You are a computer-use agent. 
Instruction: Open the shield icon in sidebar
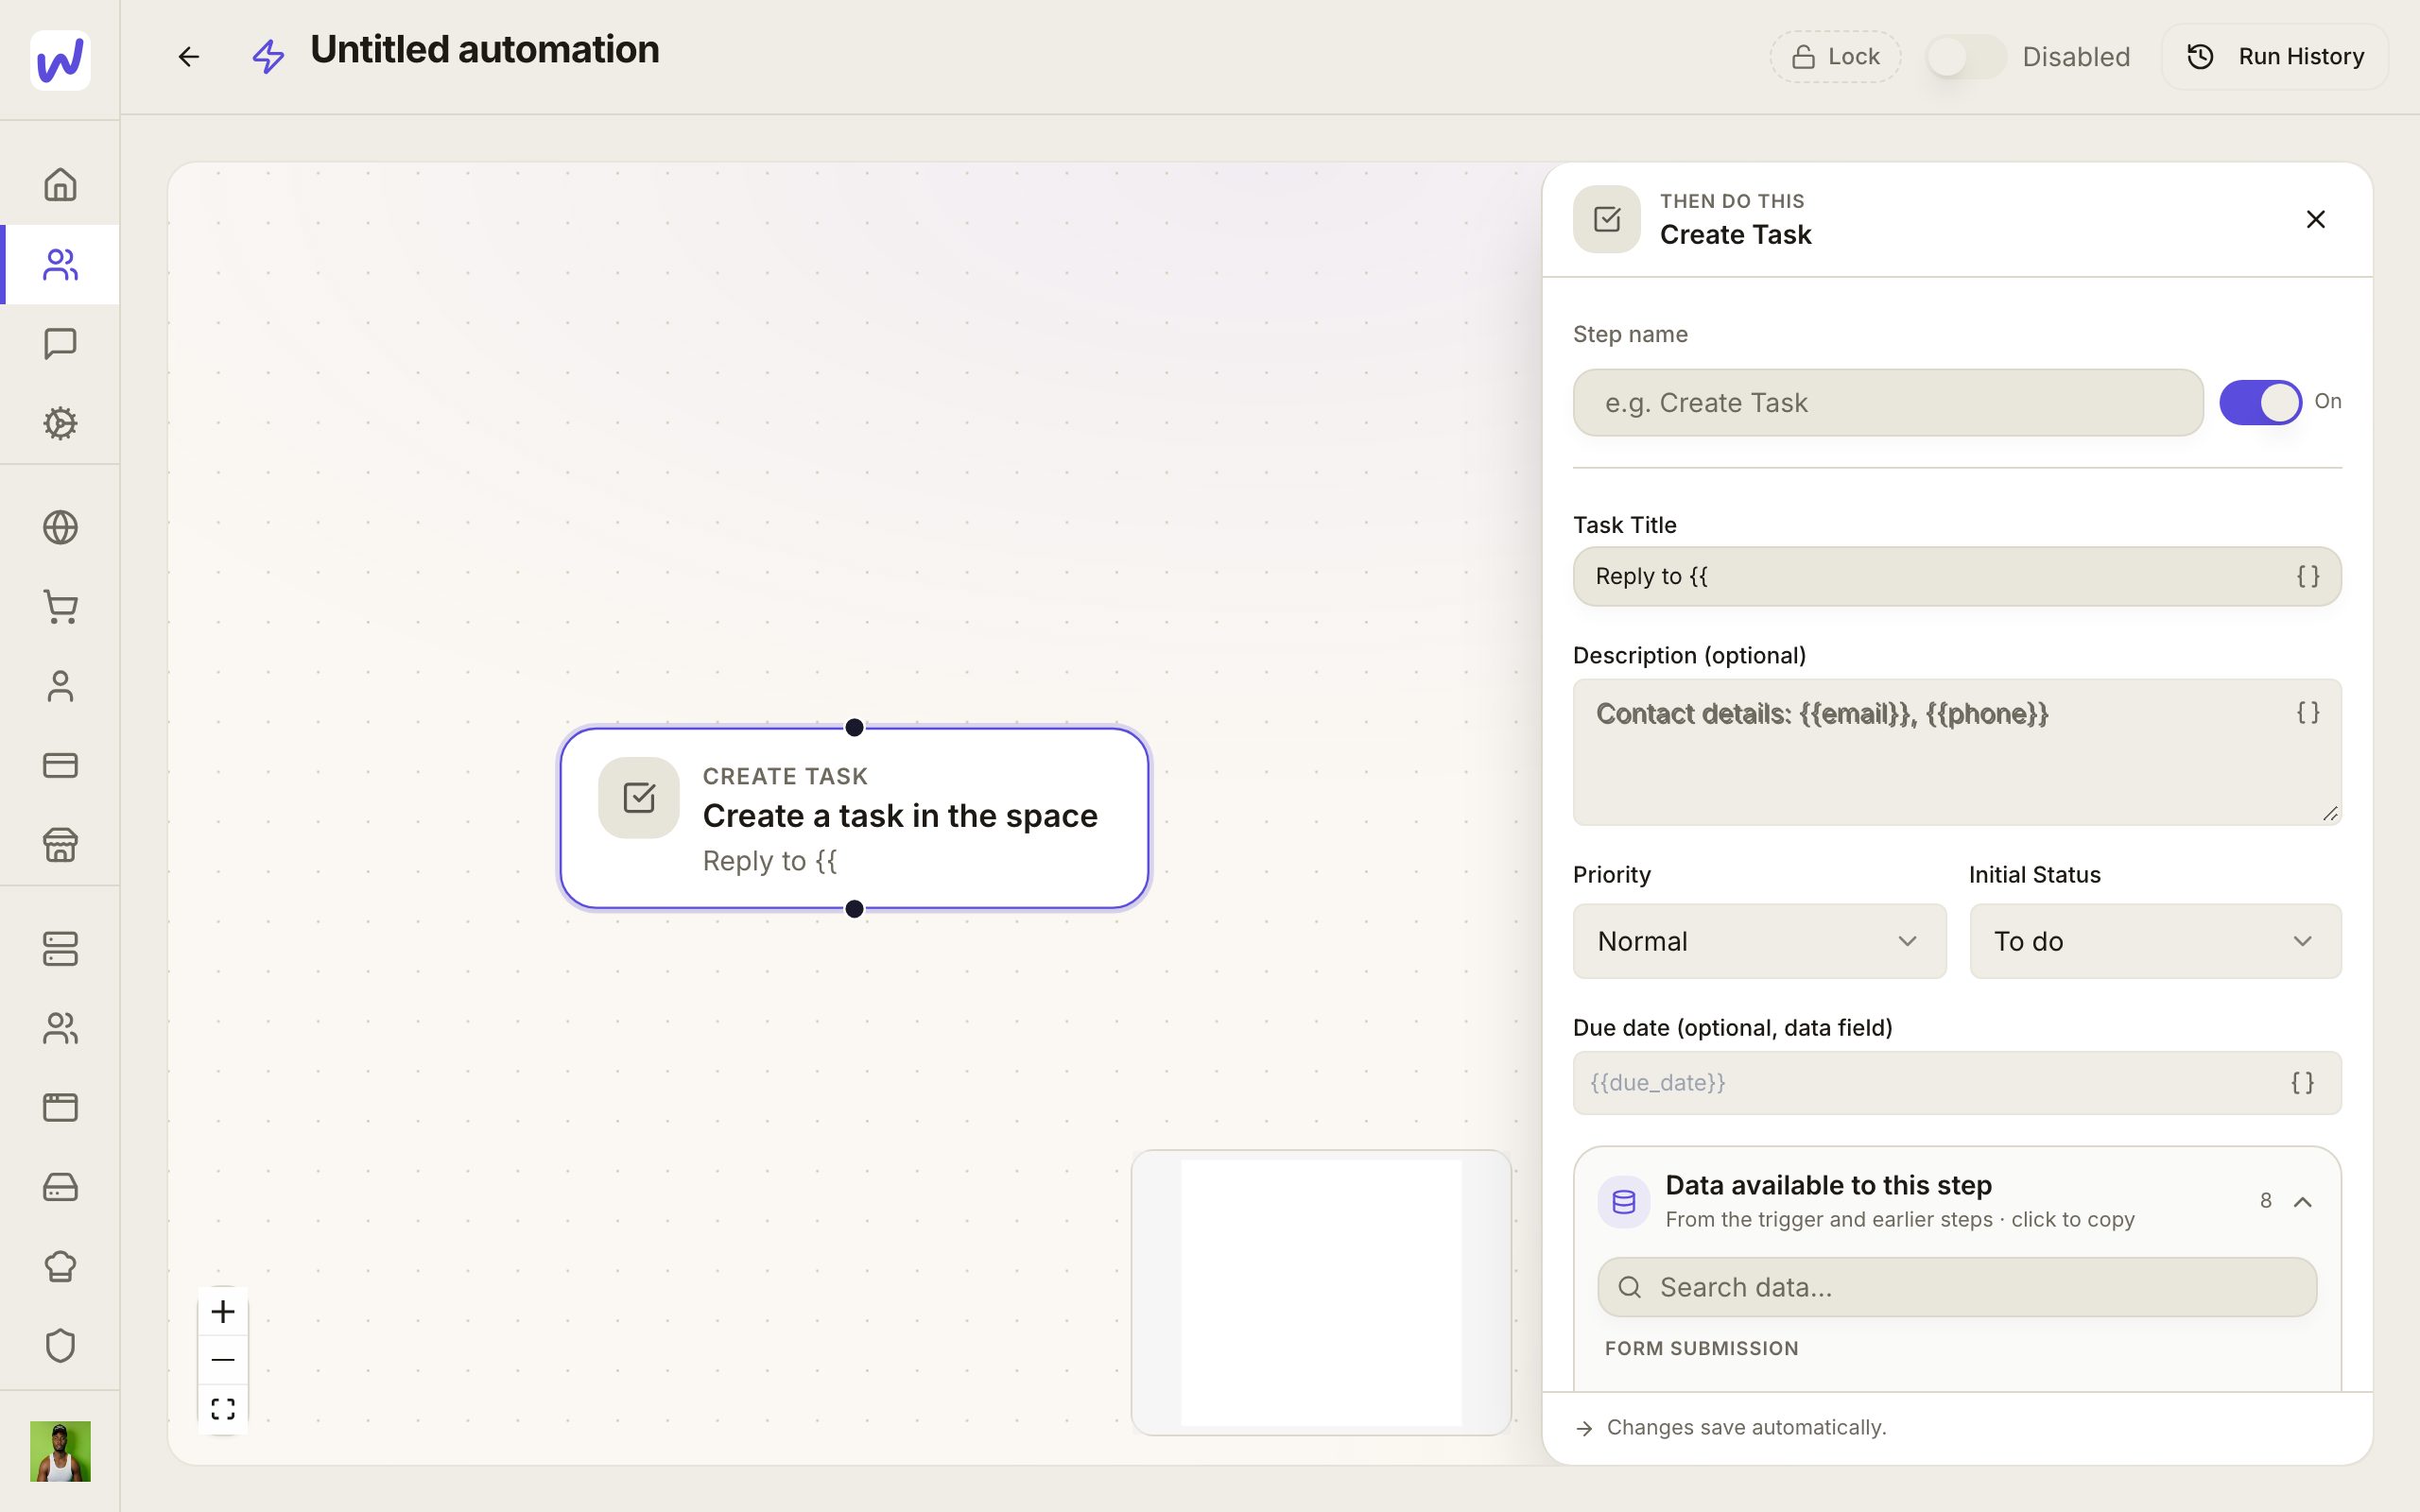[60, 1345]
